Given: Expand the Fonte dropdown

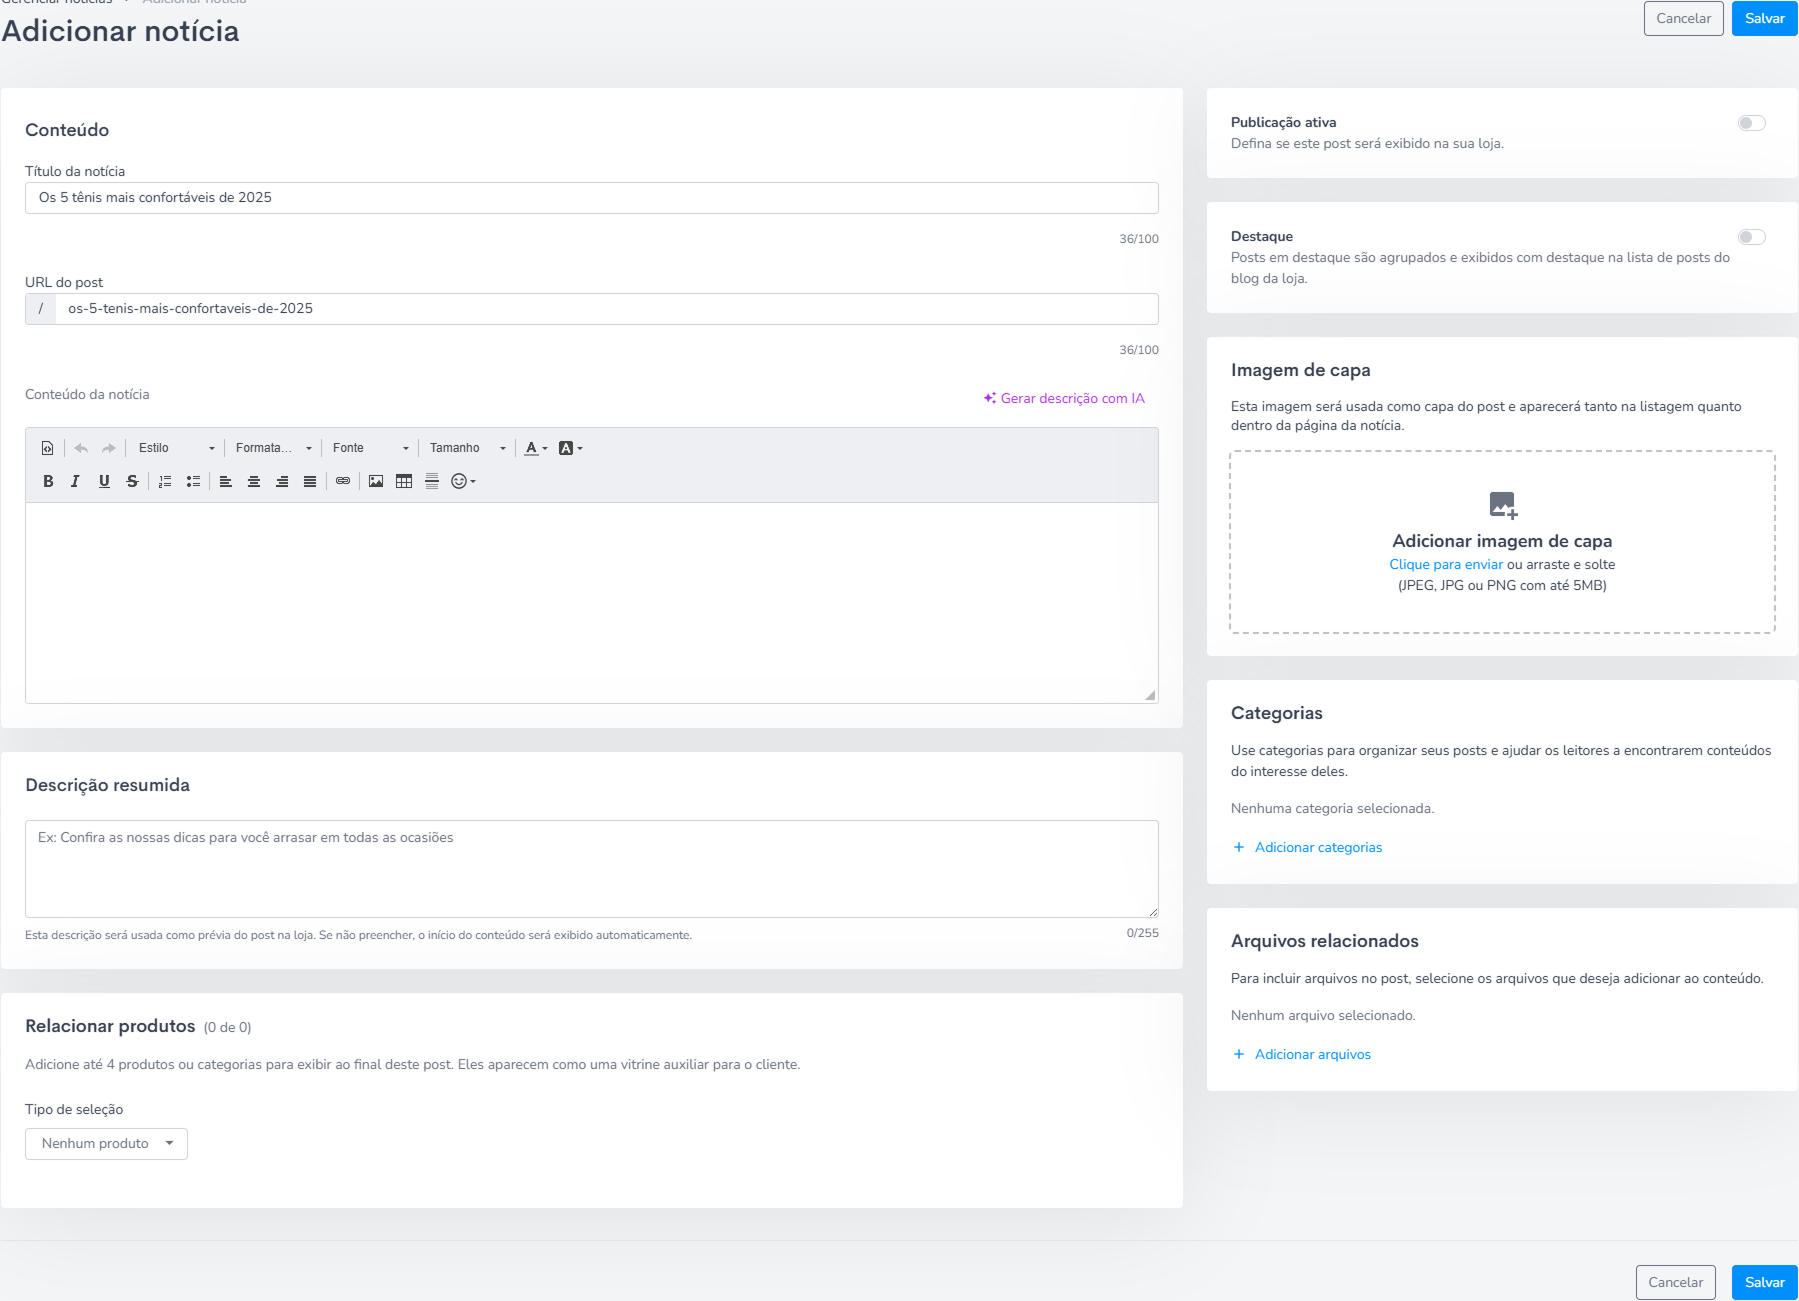Looking at the screenshot, I should [370, 448].
